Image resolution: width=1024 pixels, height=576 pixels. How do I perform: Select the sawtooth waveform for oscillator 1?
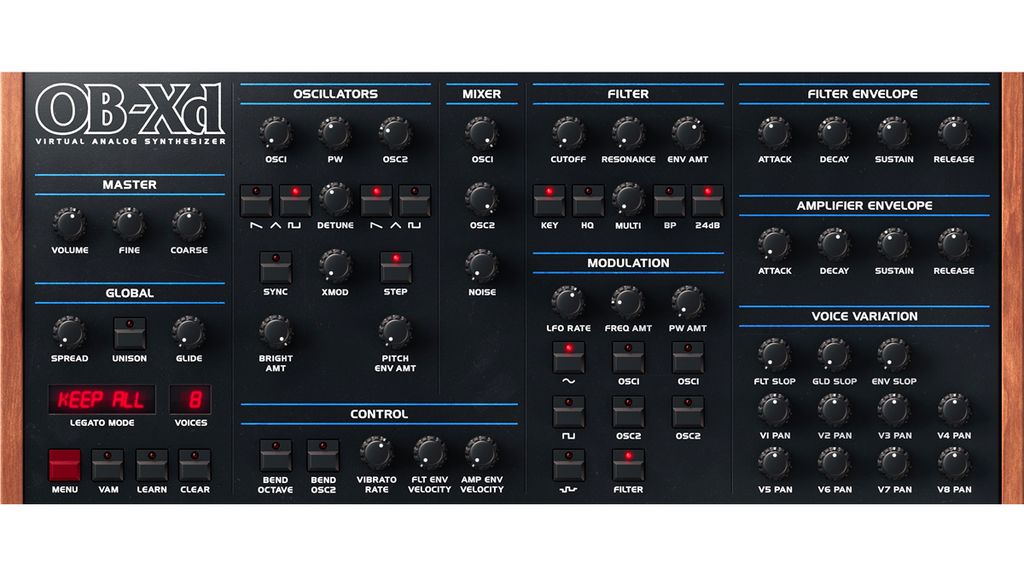(x=256, y=200)
